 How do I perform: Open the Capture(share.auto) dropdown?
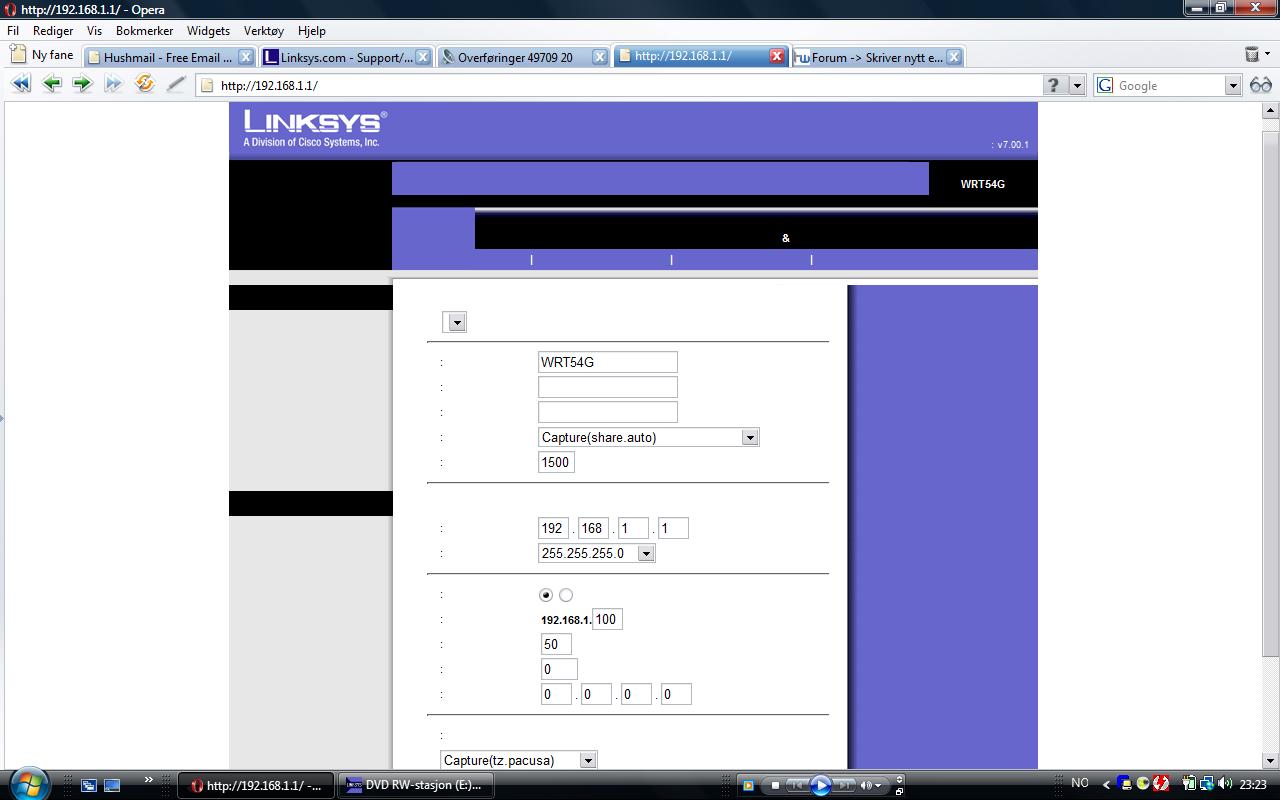(x=648, y=437)
